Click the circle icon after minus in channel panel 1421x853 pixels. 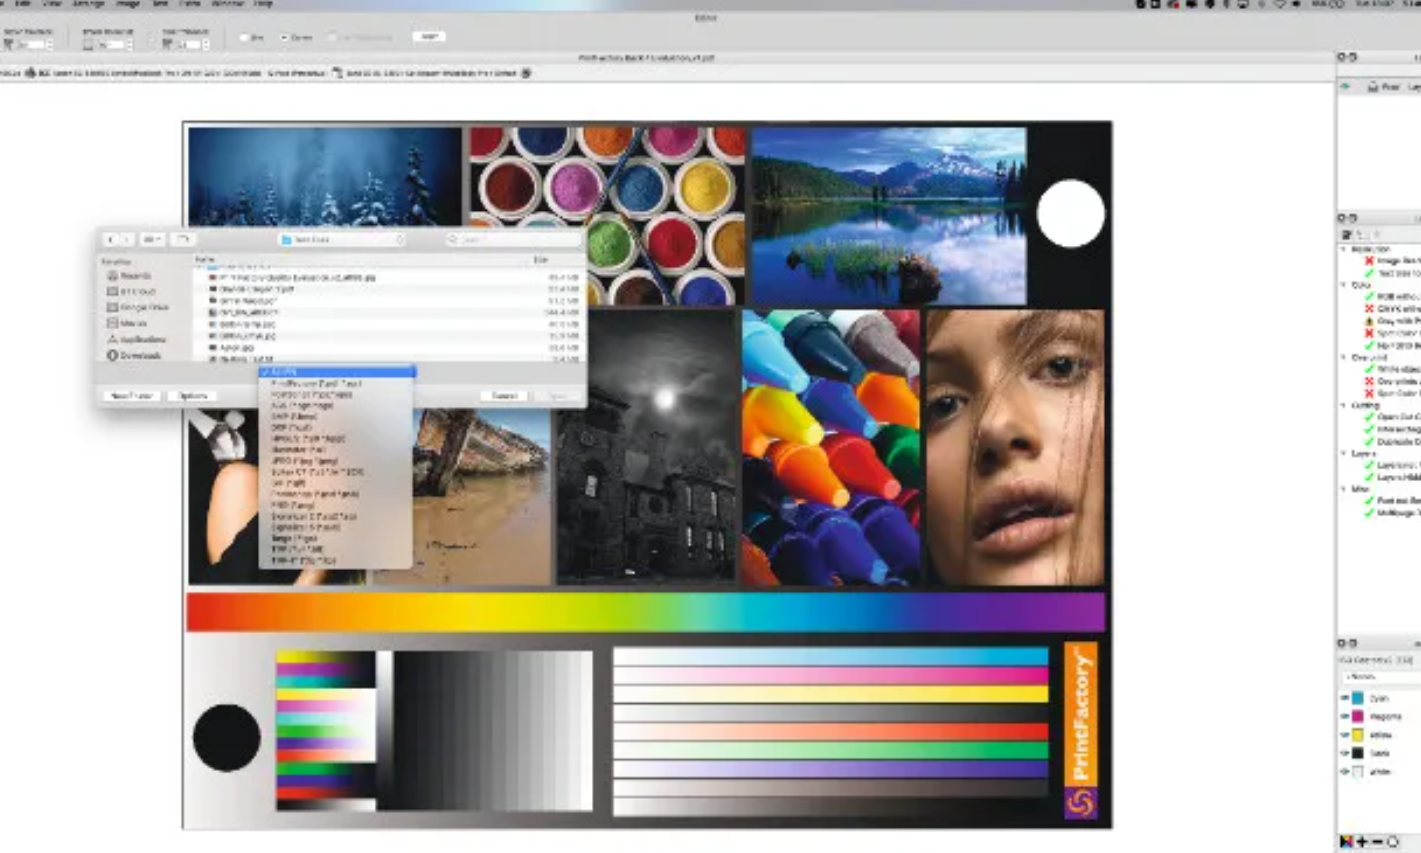[x=1392, y=842]
